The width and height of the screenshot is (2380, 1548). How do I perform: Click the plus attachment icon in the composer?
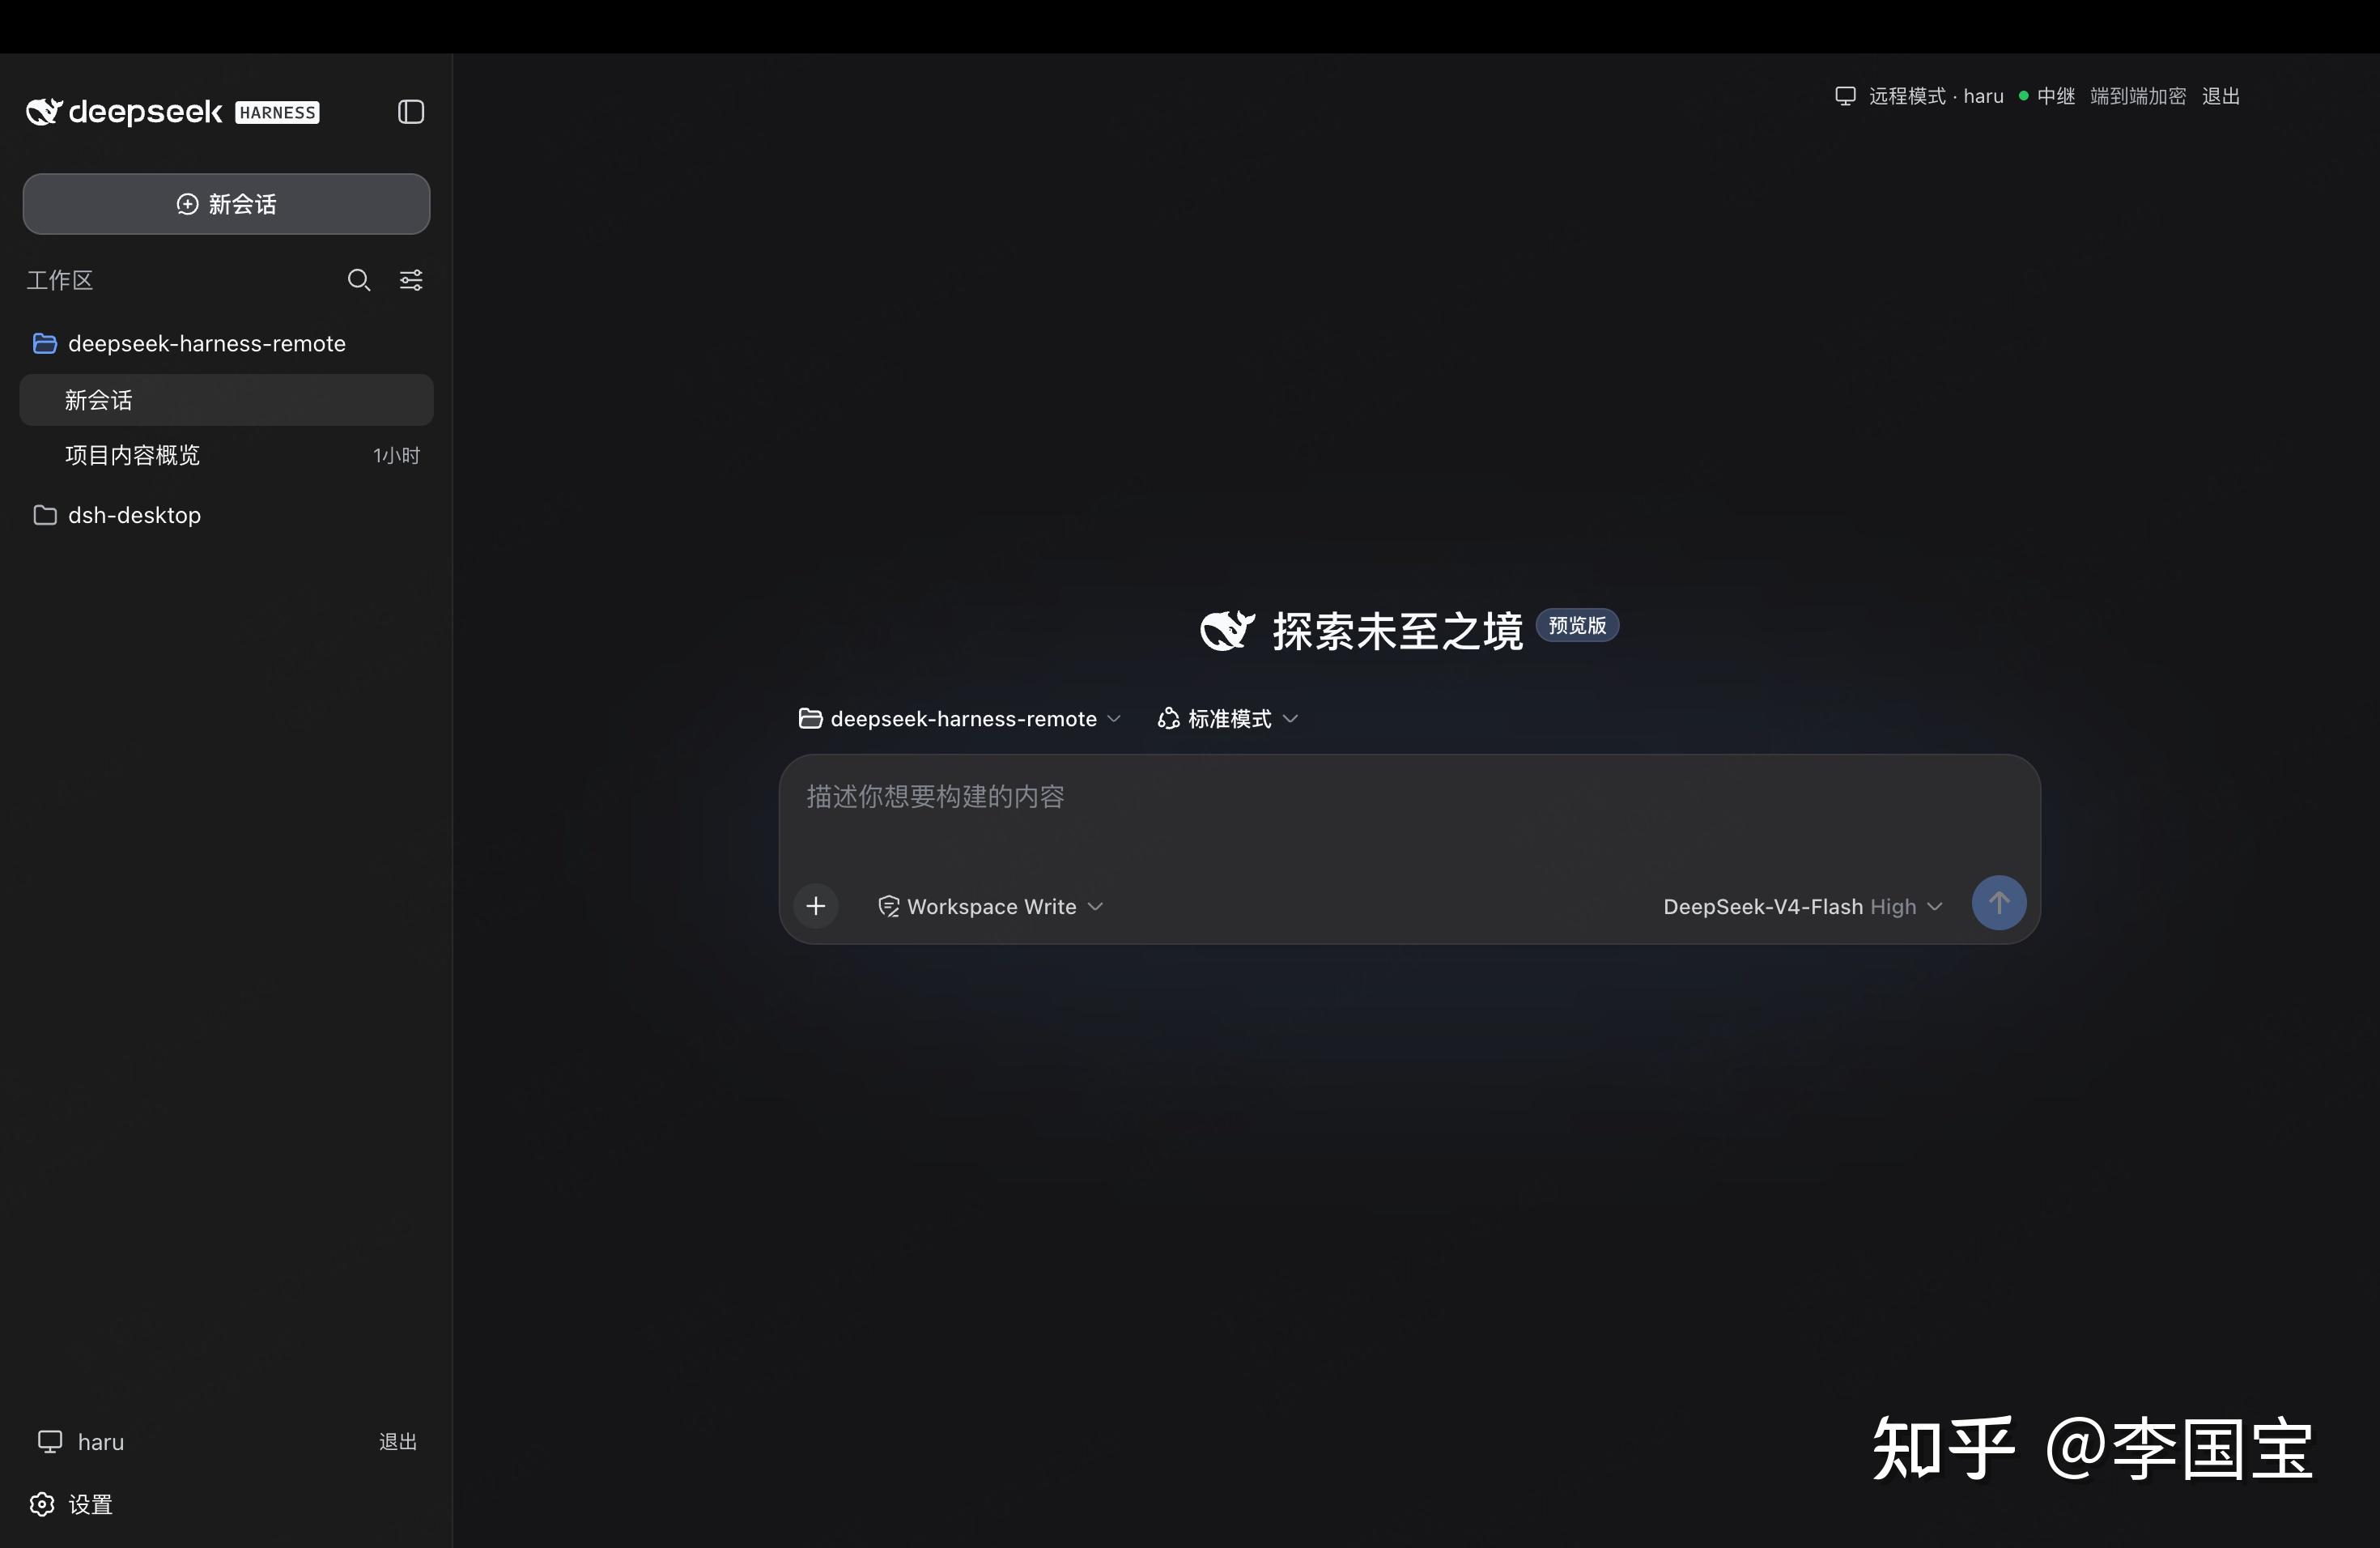[x=816, y=906]
